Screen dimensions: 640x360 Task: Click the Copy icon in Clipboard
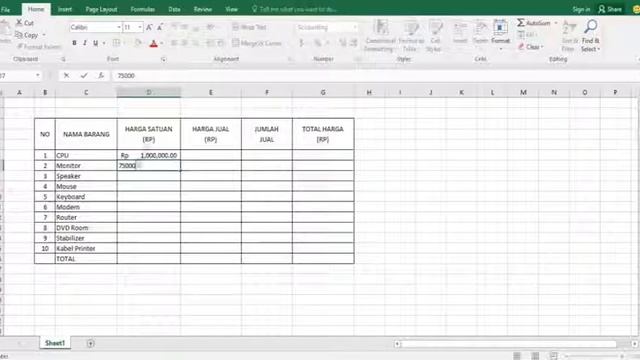click(19, 35)
